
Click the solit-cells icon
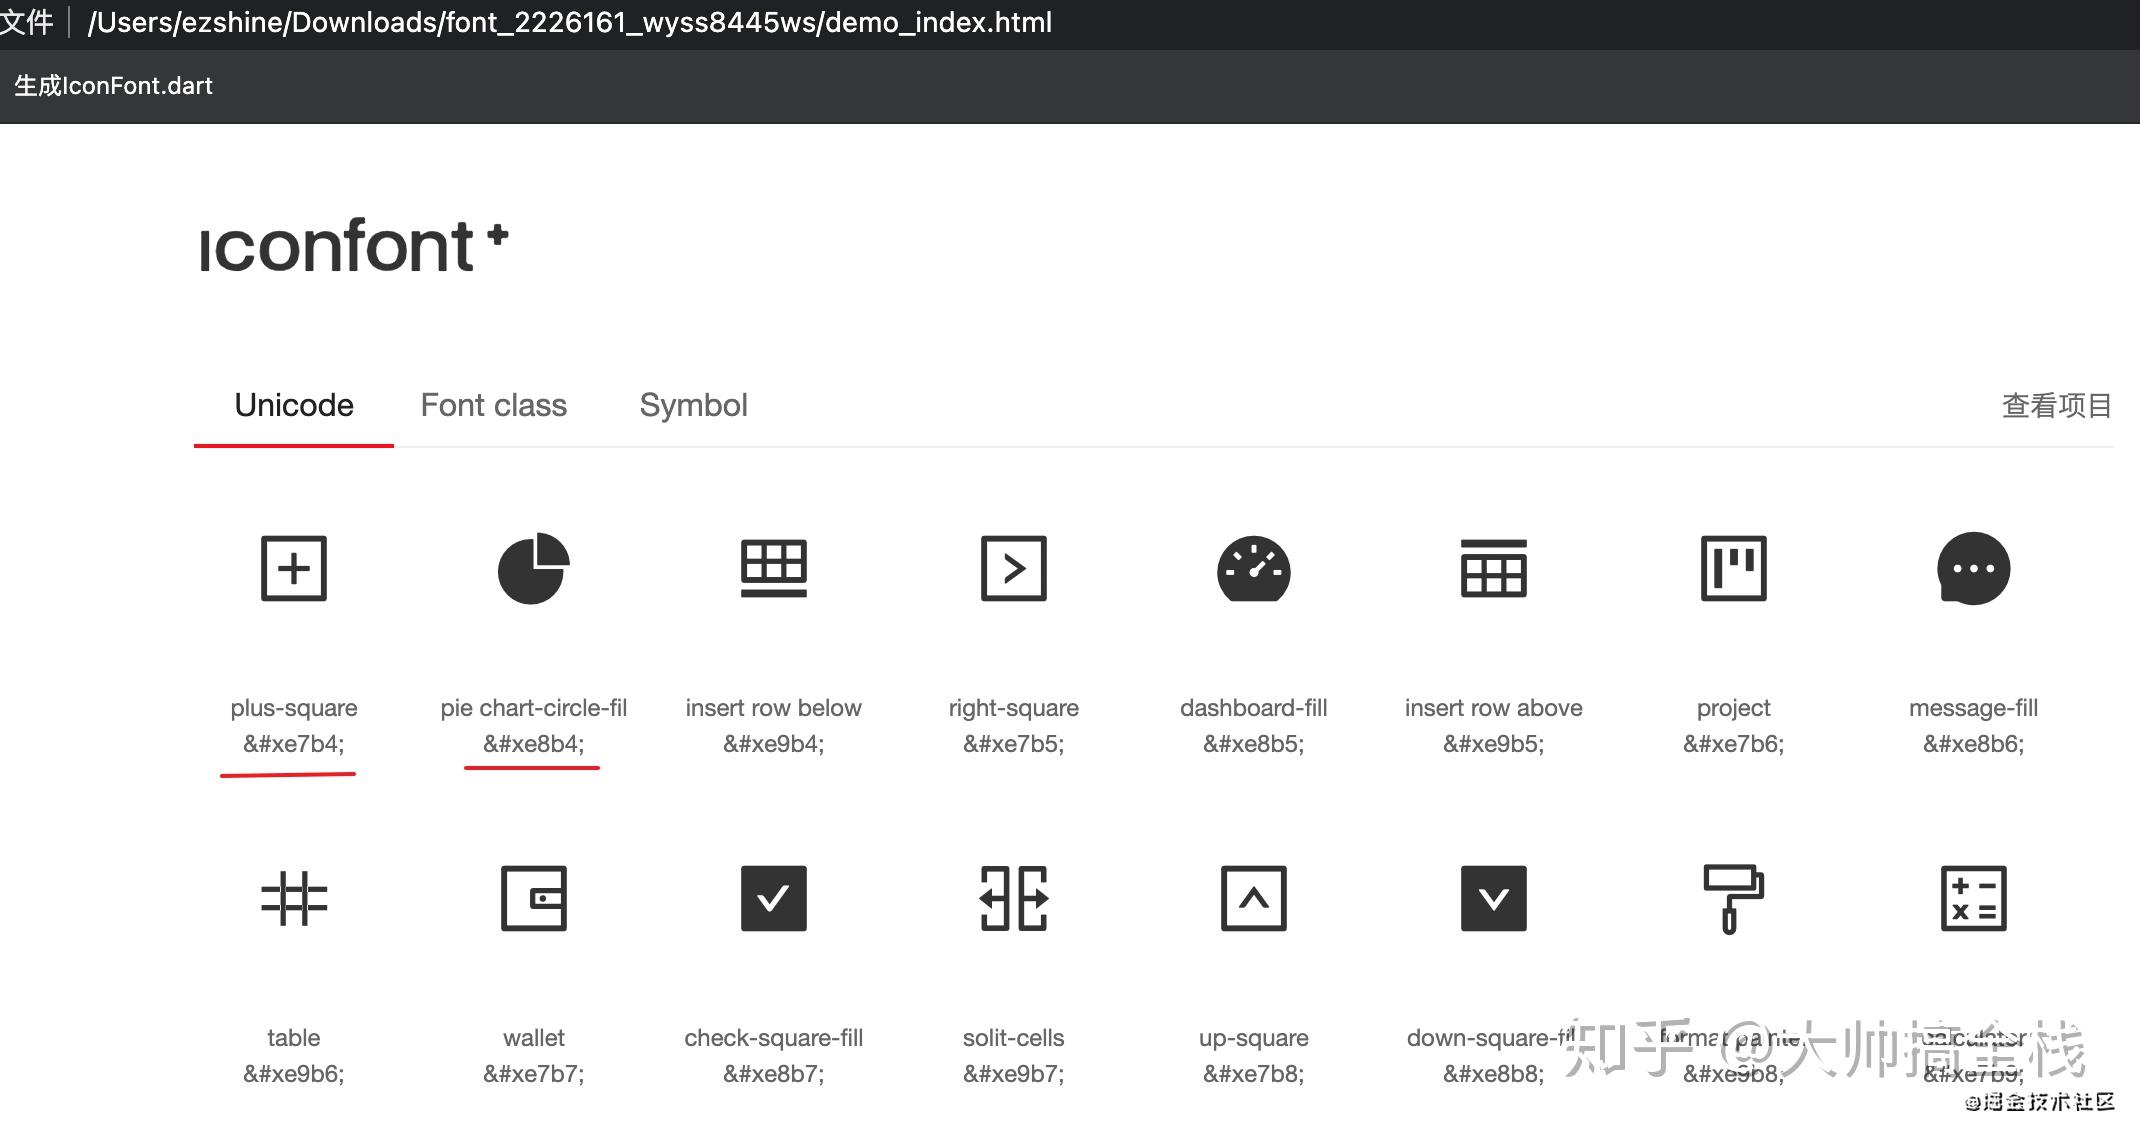[1013, 898]
